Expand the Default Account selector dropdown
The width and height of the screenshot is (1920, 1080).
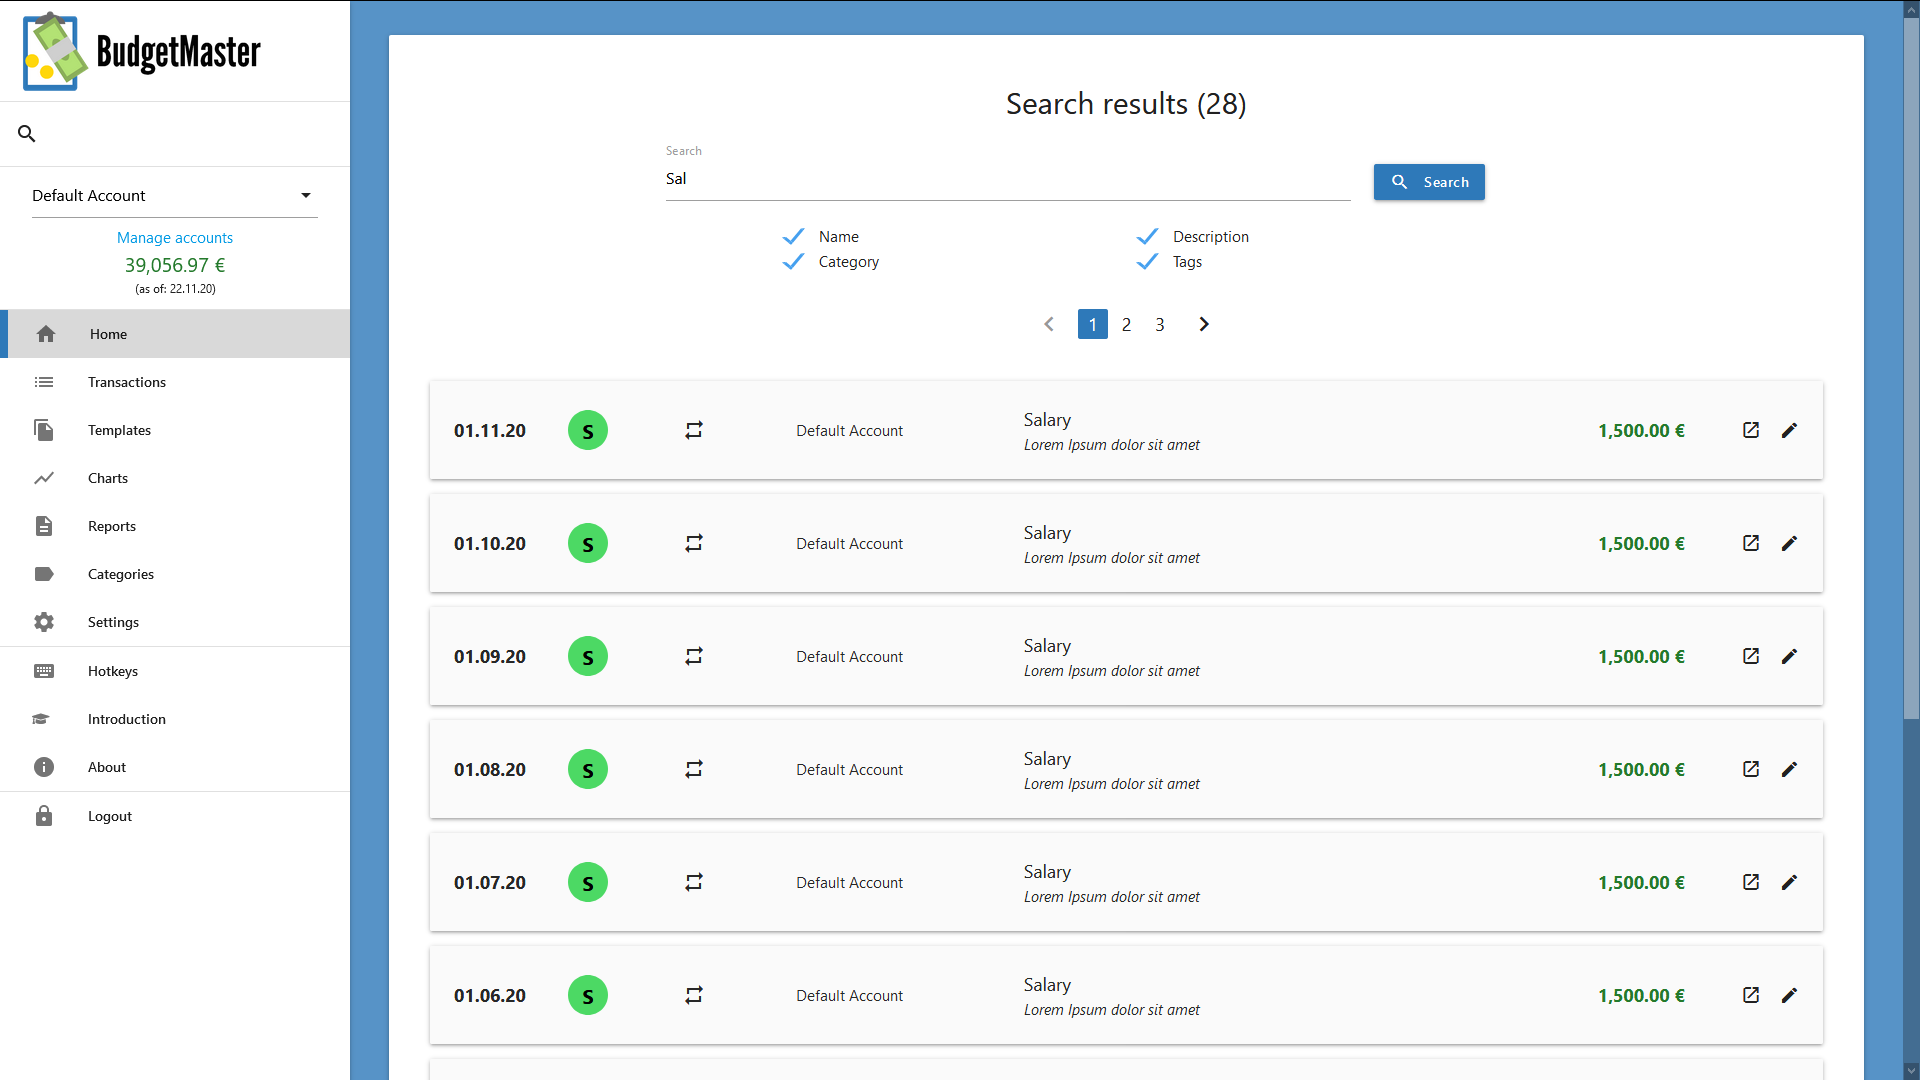[x=175, y=195]
